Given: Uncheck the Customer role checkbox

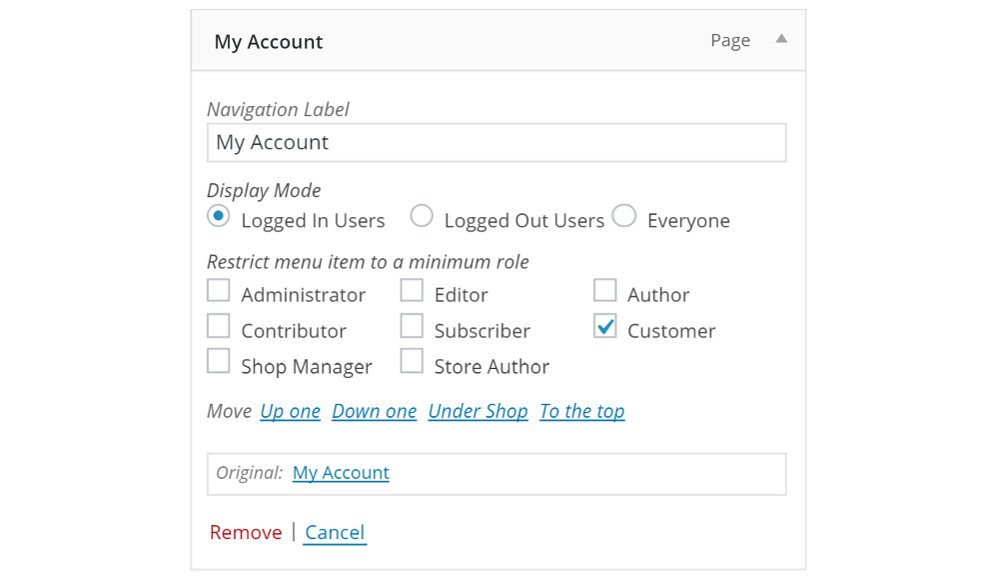Looking at the screenshot, I should pyautogui.click(x=605, y=326).
